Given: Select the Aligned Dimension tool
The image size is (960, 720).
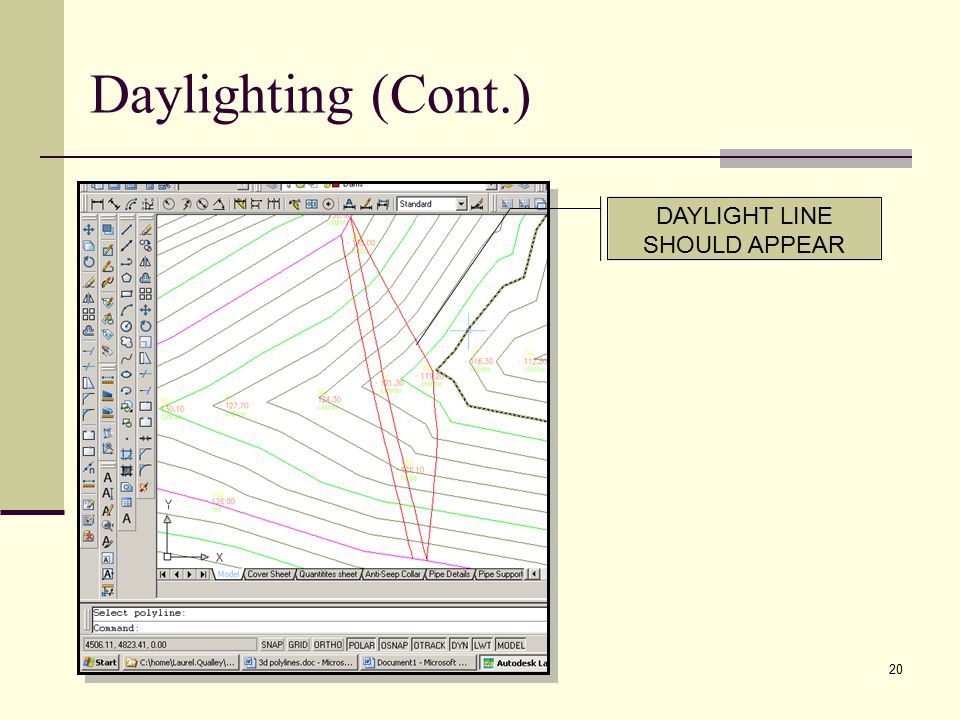Looking at the screenshot, I should point(114,204).
